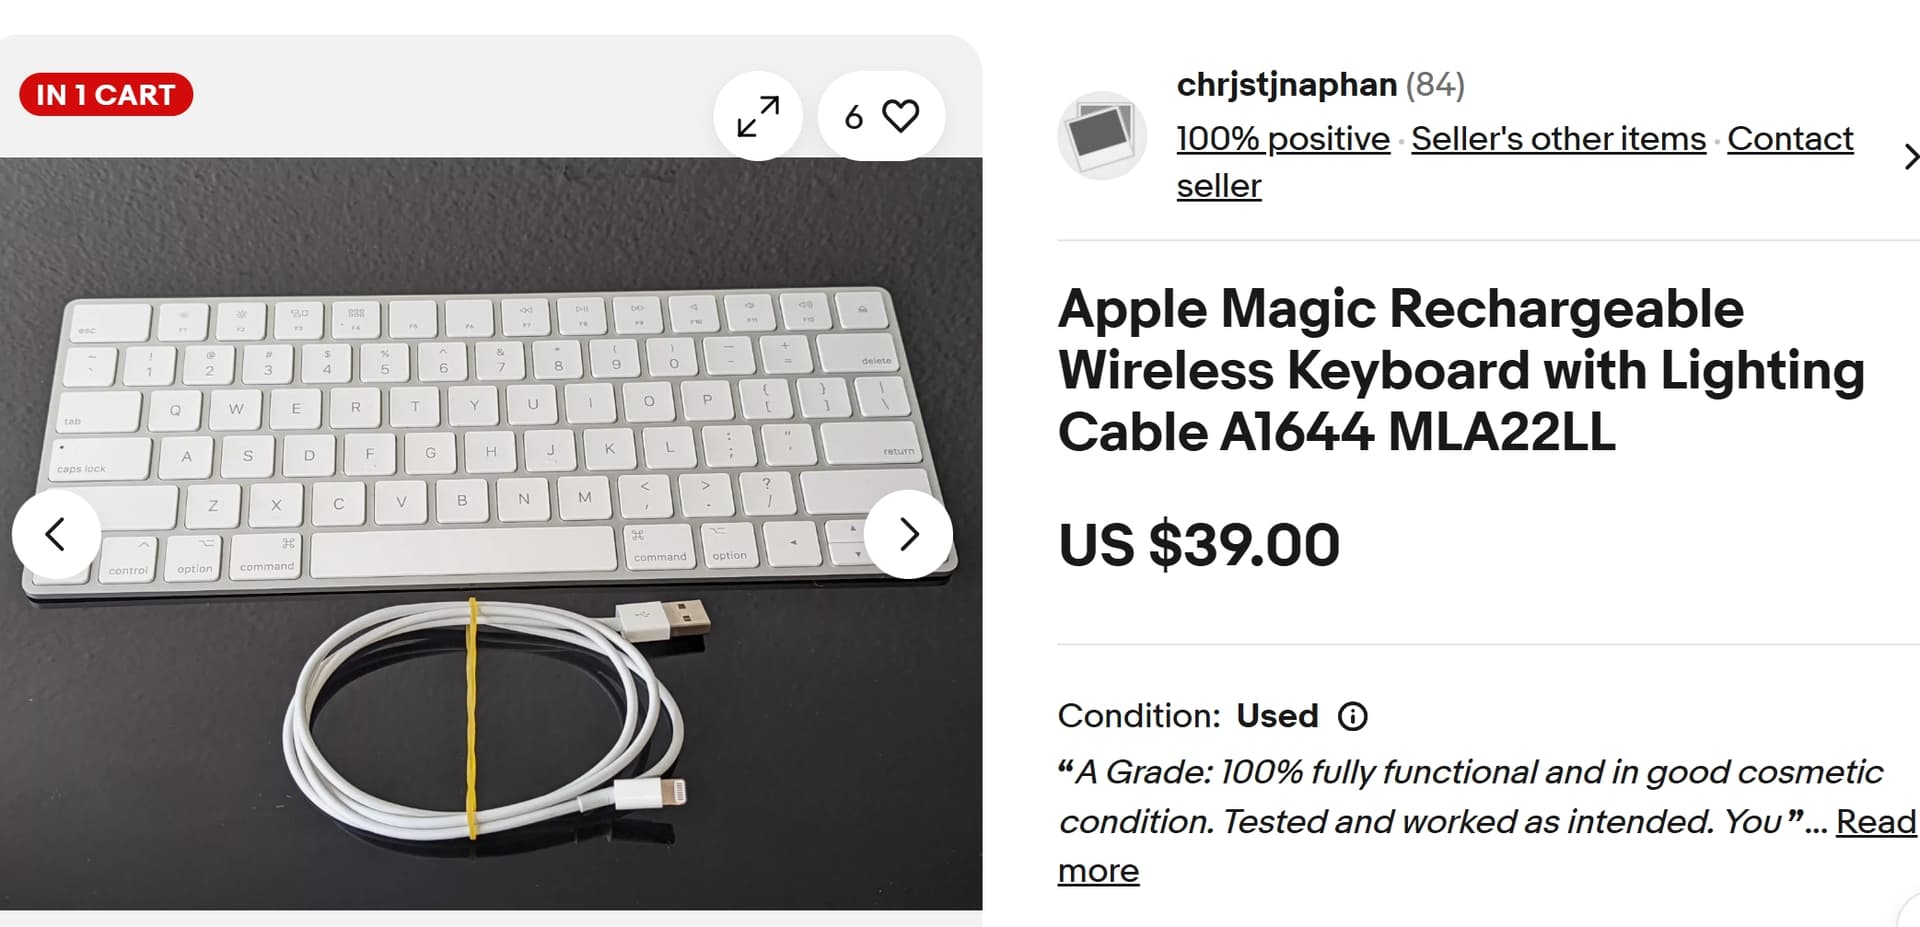
Task: Open the Condition info icon
Action: [x=1352, y=716]
